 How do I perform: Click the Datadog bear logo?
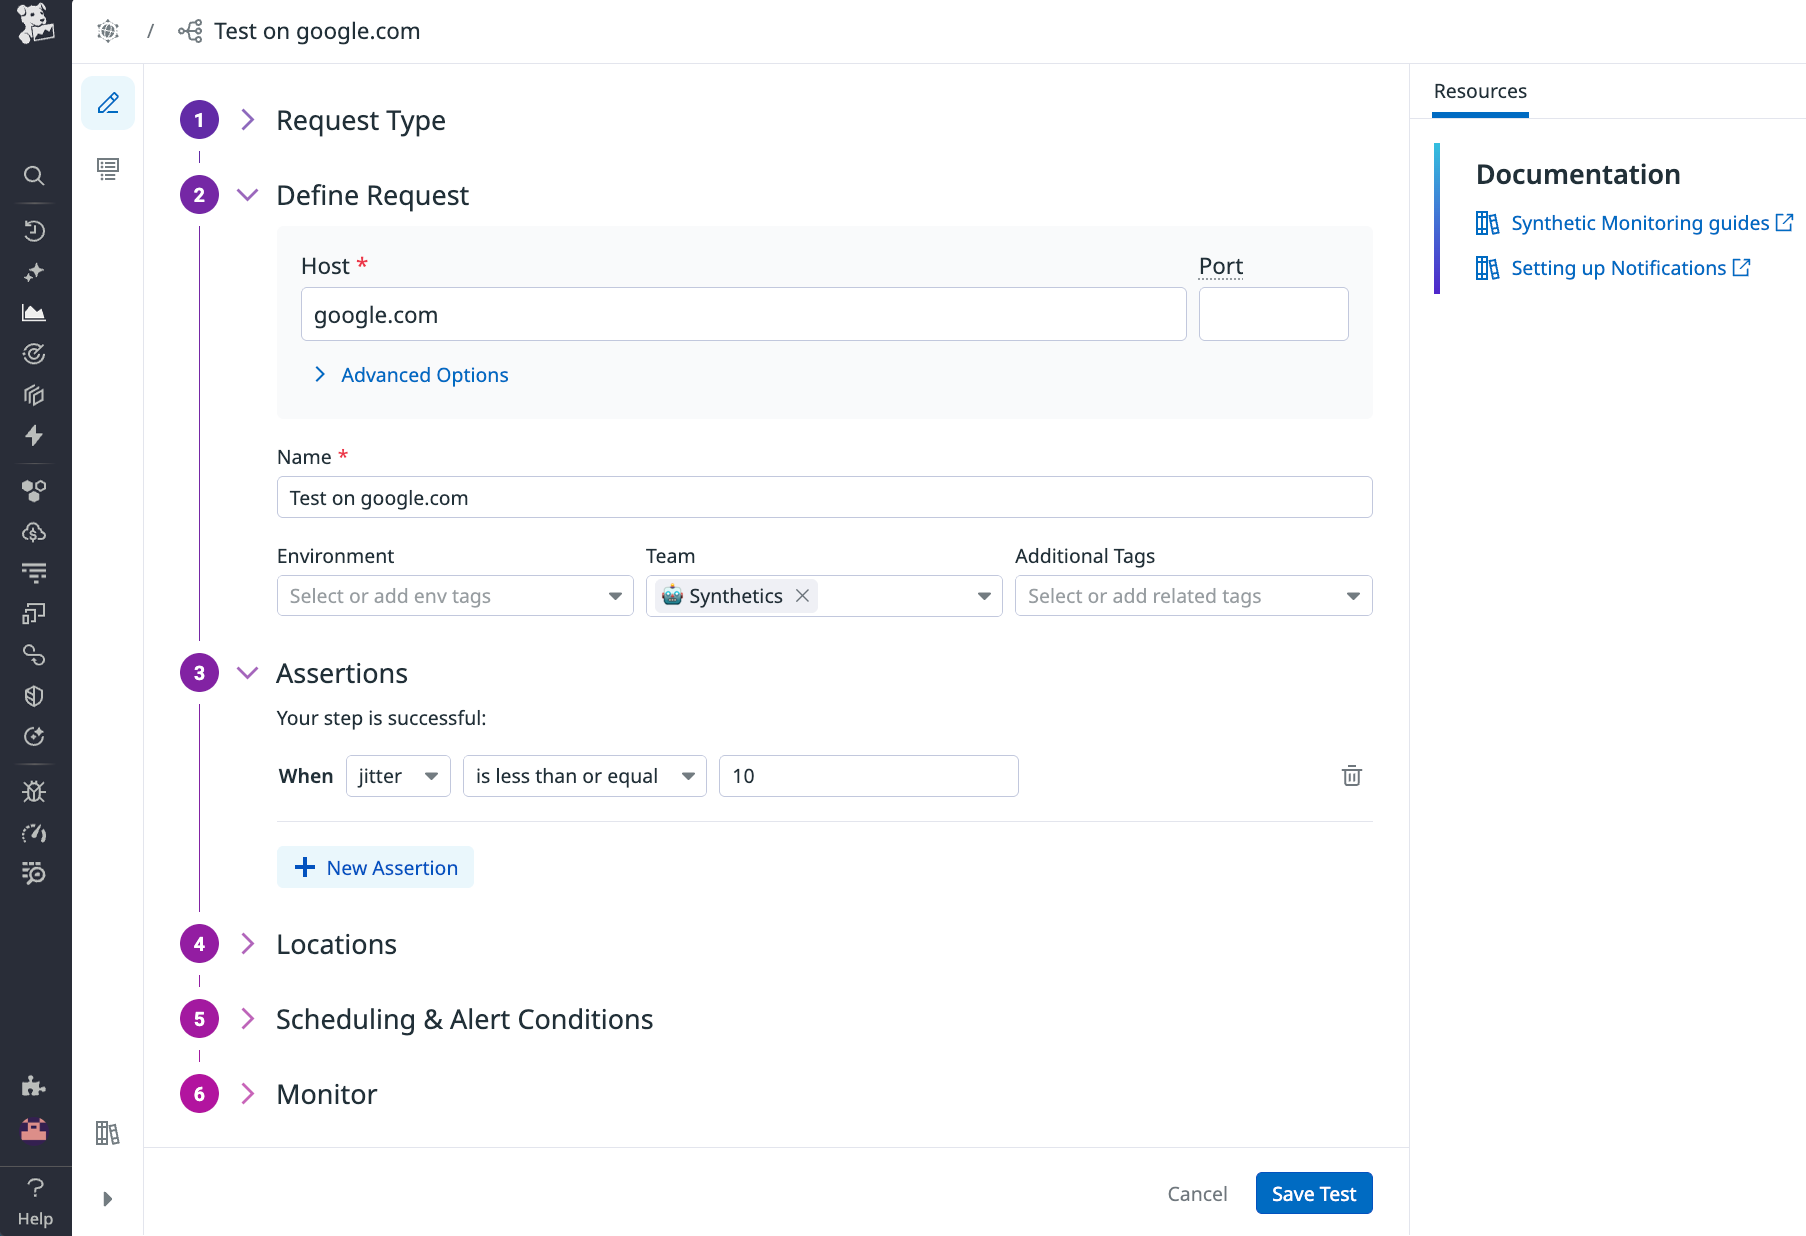(35, 27)
